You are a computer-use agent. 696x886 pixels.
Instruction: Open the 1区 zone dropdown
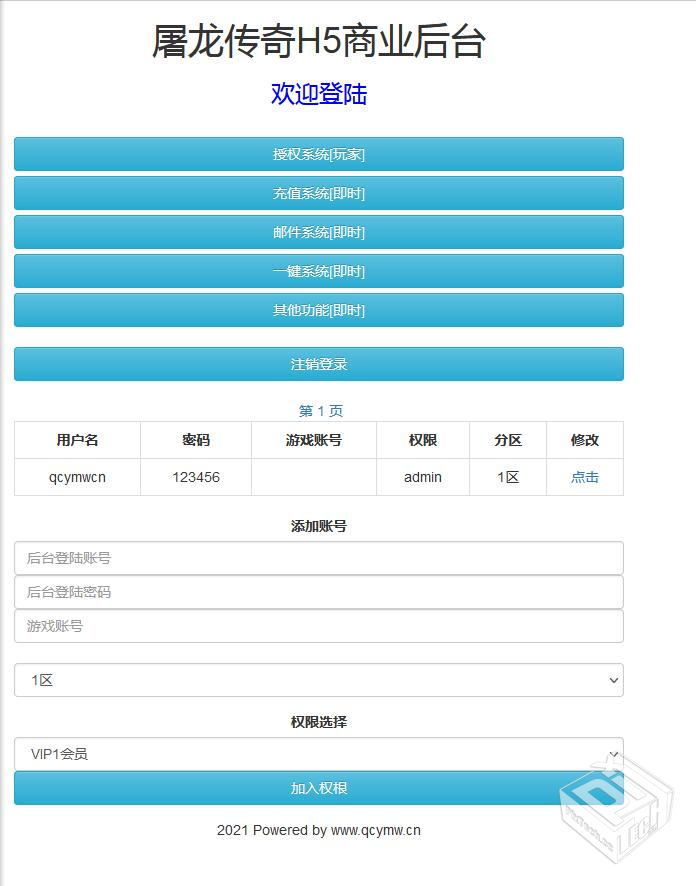click(x=318, y=680)
